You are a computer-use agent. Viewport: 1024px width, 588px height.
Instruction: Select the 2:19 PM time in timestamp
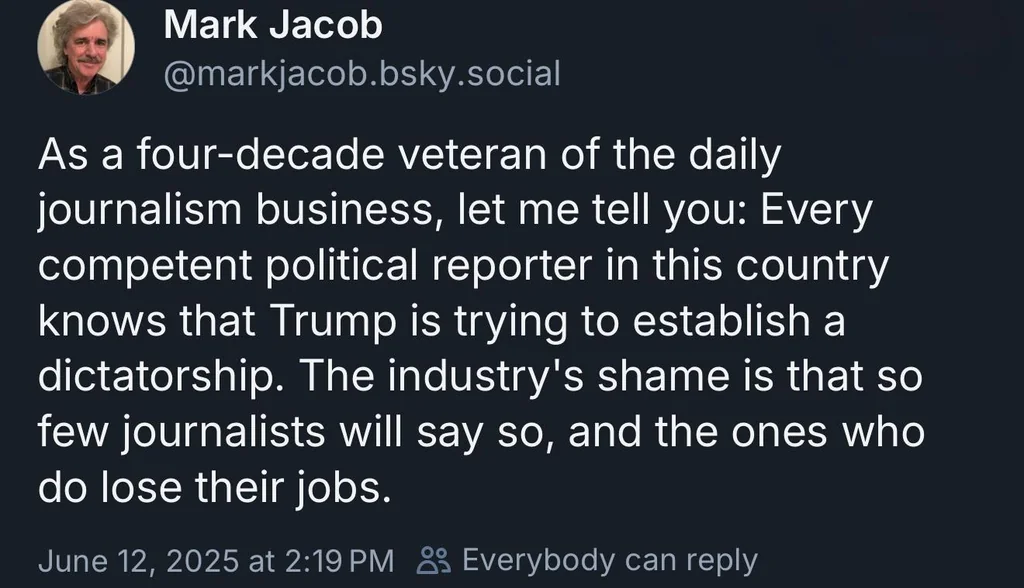coord(340,561)
